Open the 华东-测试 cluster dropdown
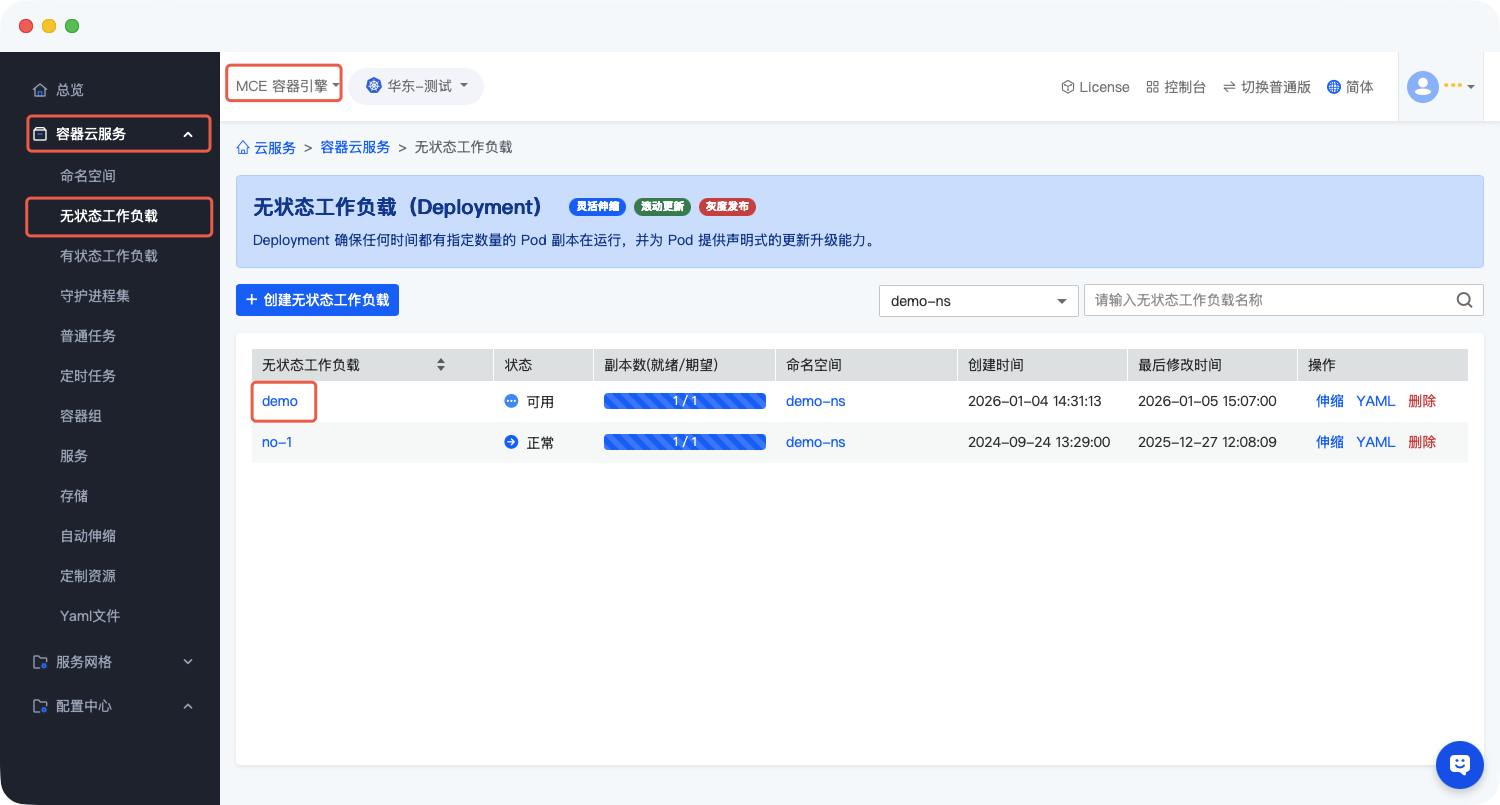The image size is (1500, 805). pos(416,86)
